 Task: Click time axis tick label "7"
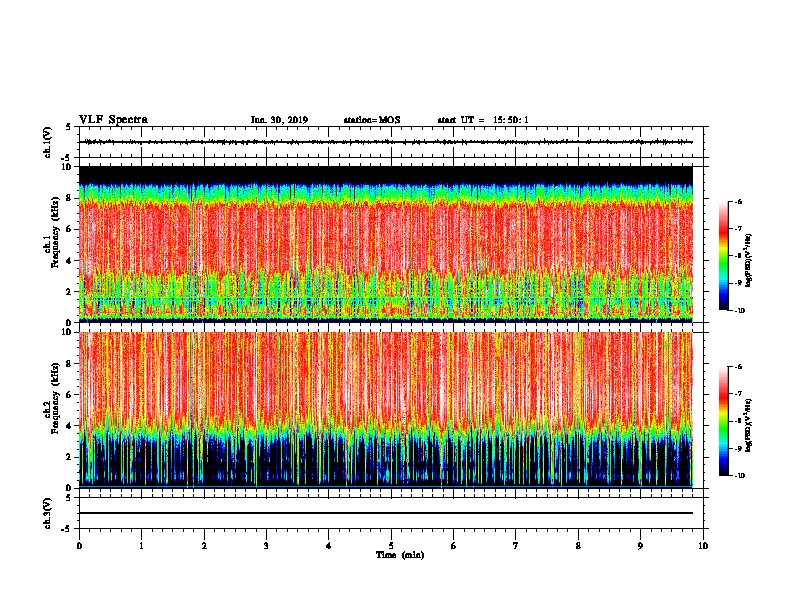coord(516,546)
